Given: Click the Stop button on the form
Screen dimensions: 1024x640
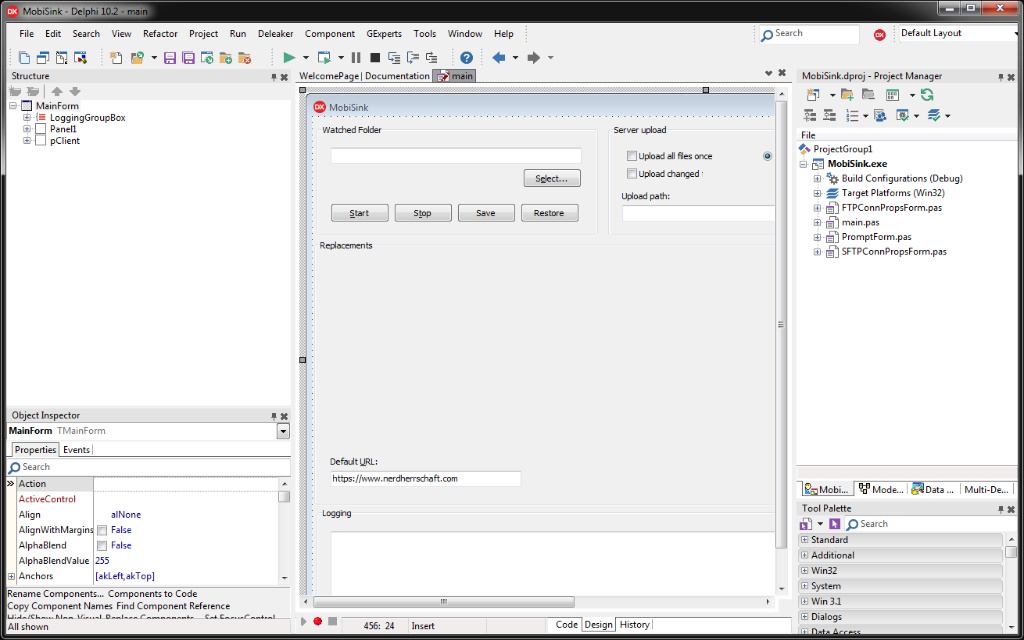Looking at the screenshot, I should [423, 213].
